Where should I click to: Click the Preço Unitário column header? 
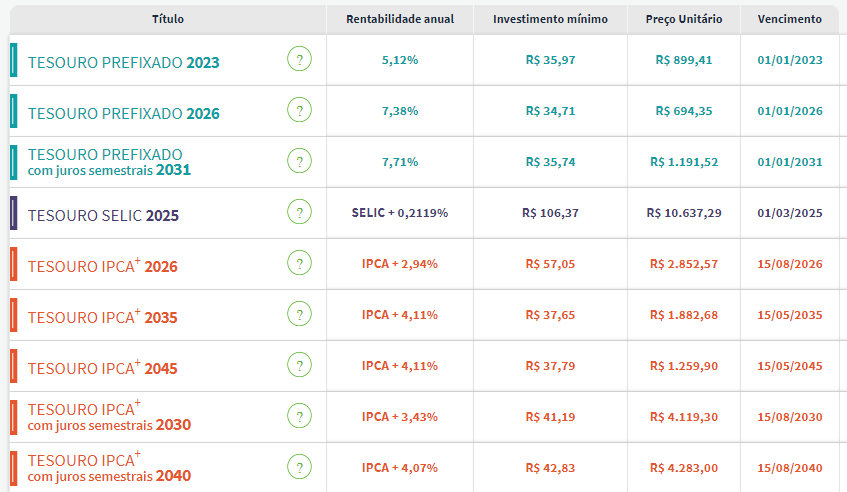click(684, 19)
